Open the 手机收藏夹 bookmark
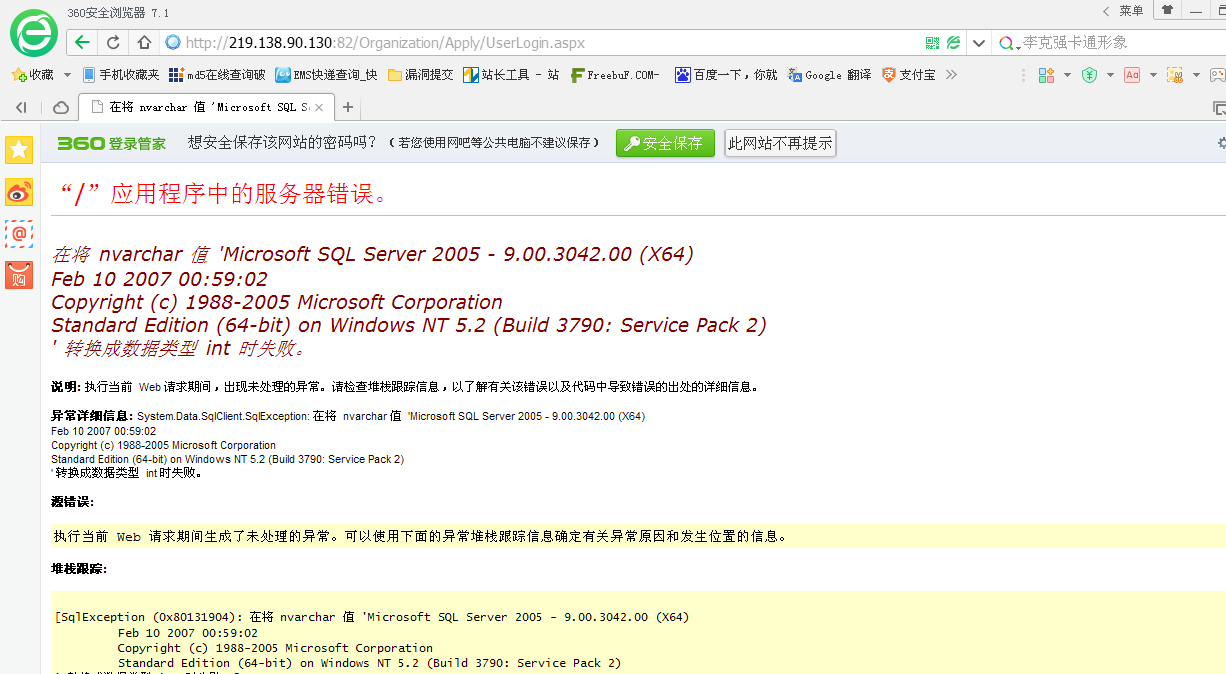1226x674 pixels. pyautogui.click(x=121, y=75)
